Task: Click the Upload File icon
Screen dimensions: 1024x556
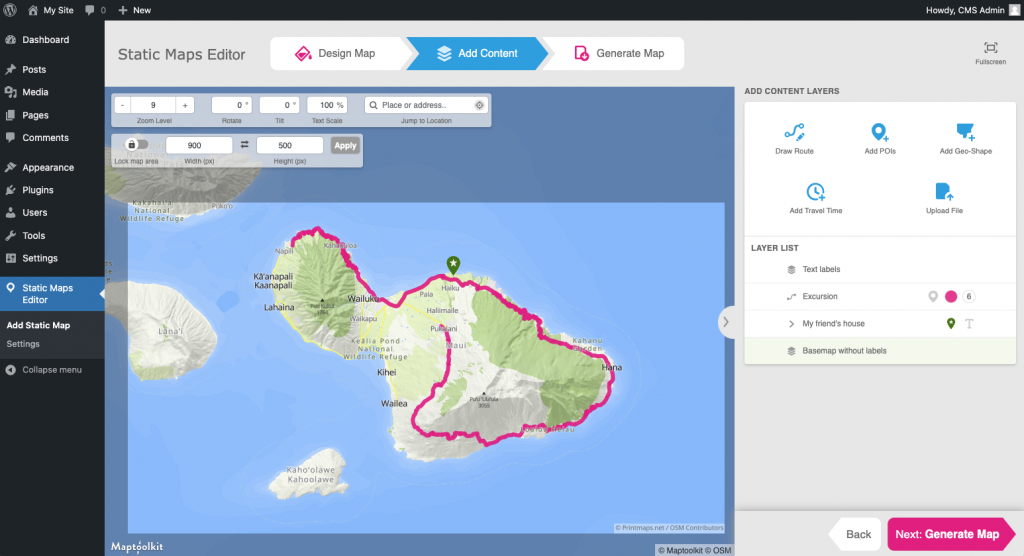Action: coord(943,192)
